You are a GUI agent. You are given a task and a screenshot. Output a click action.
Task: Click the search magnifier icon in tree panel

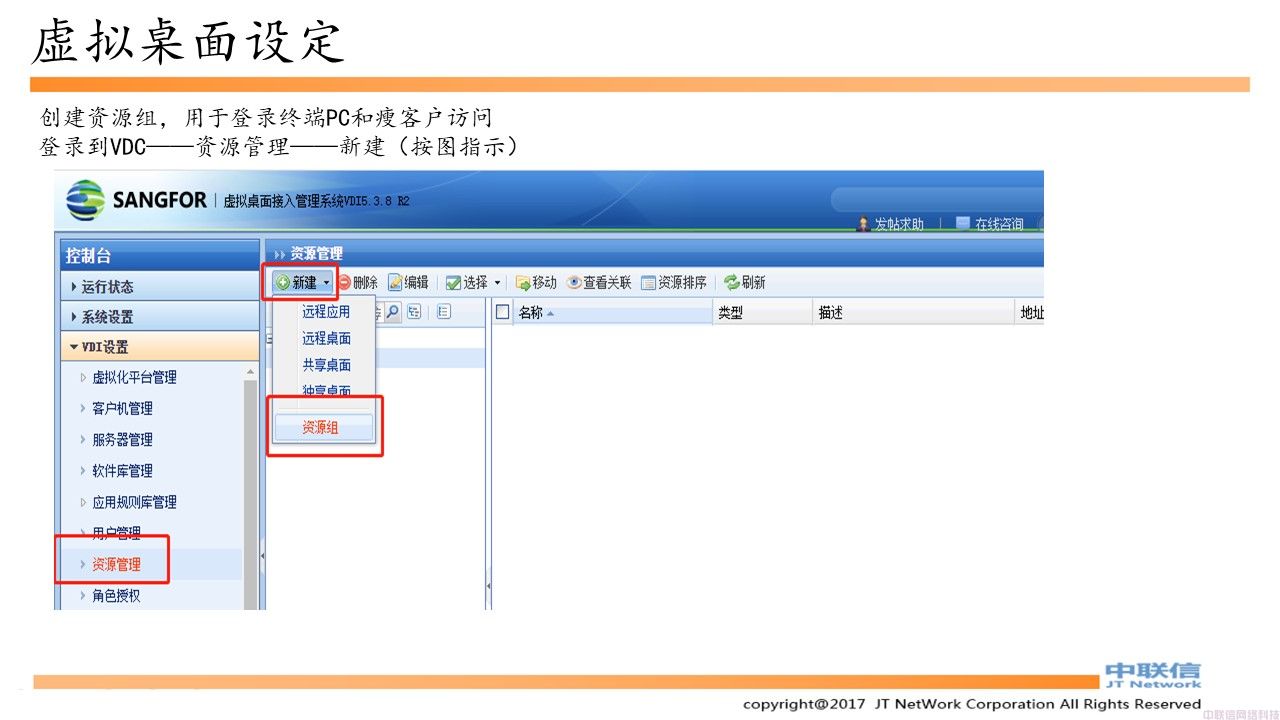click(x=393, y=312)
